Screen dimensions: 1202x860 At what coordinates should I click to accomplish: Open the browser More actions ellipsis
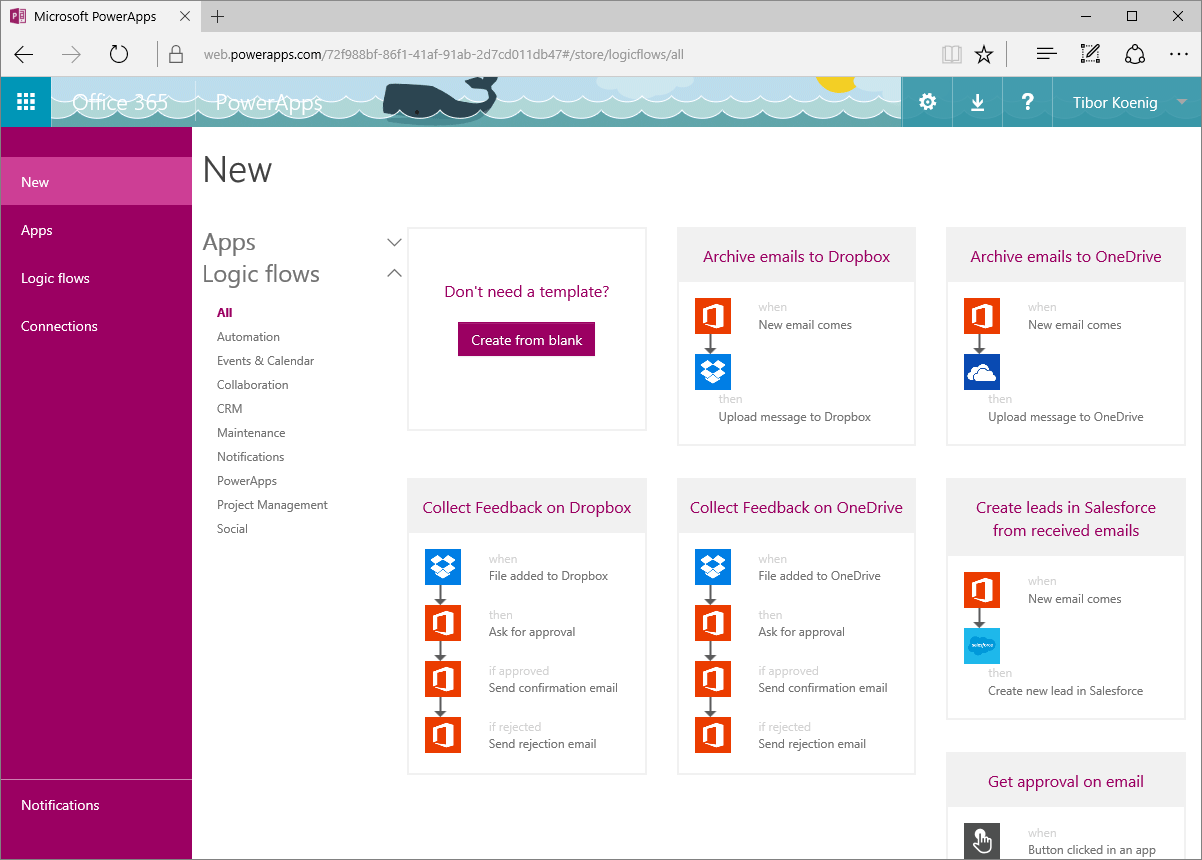[1179, 54]
